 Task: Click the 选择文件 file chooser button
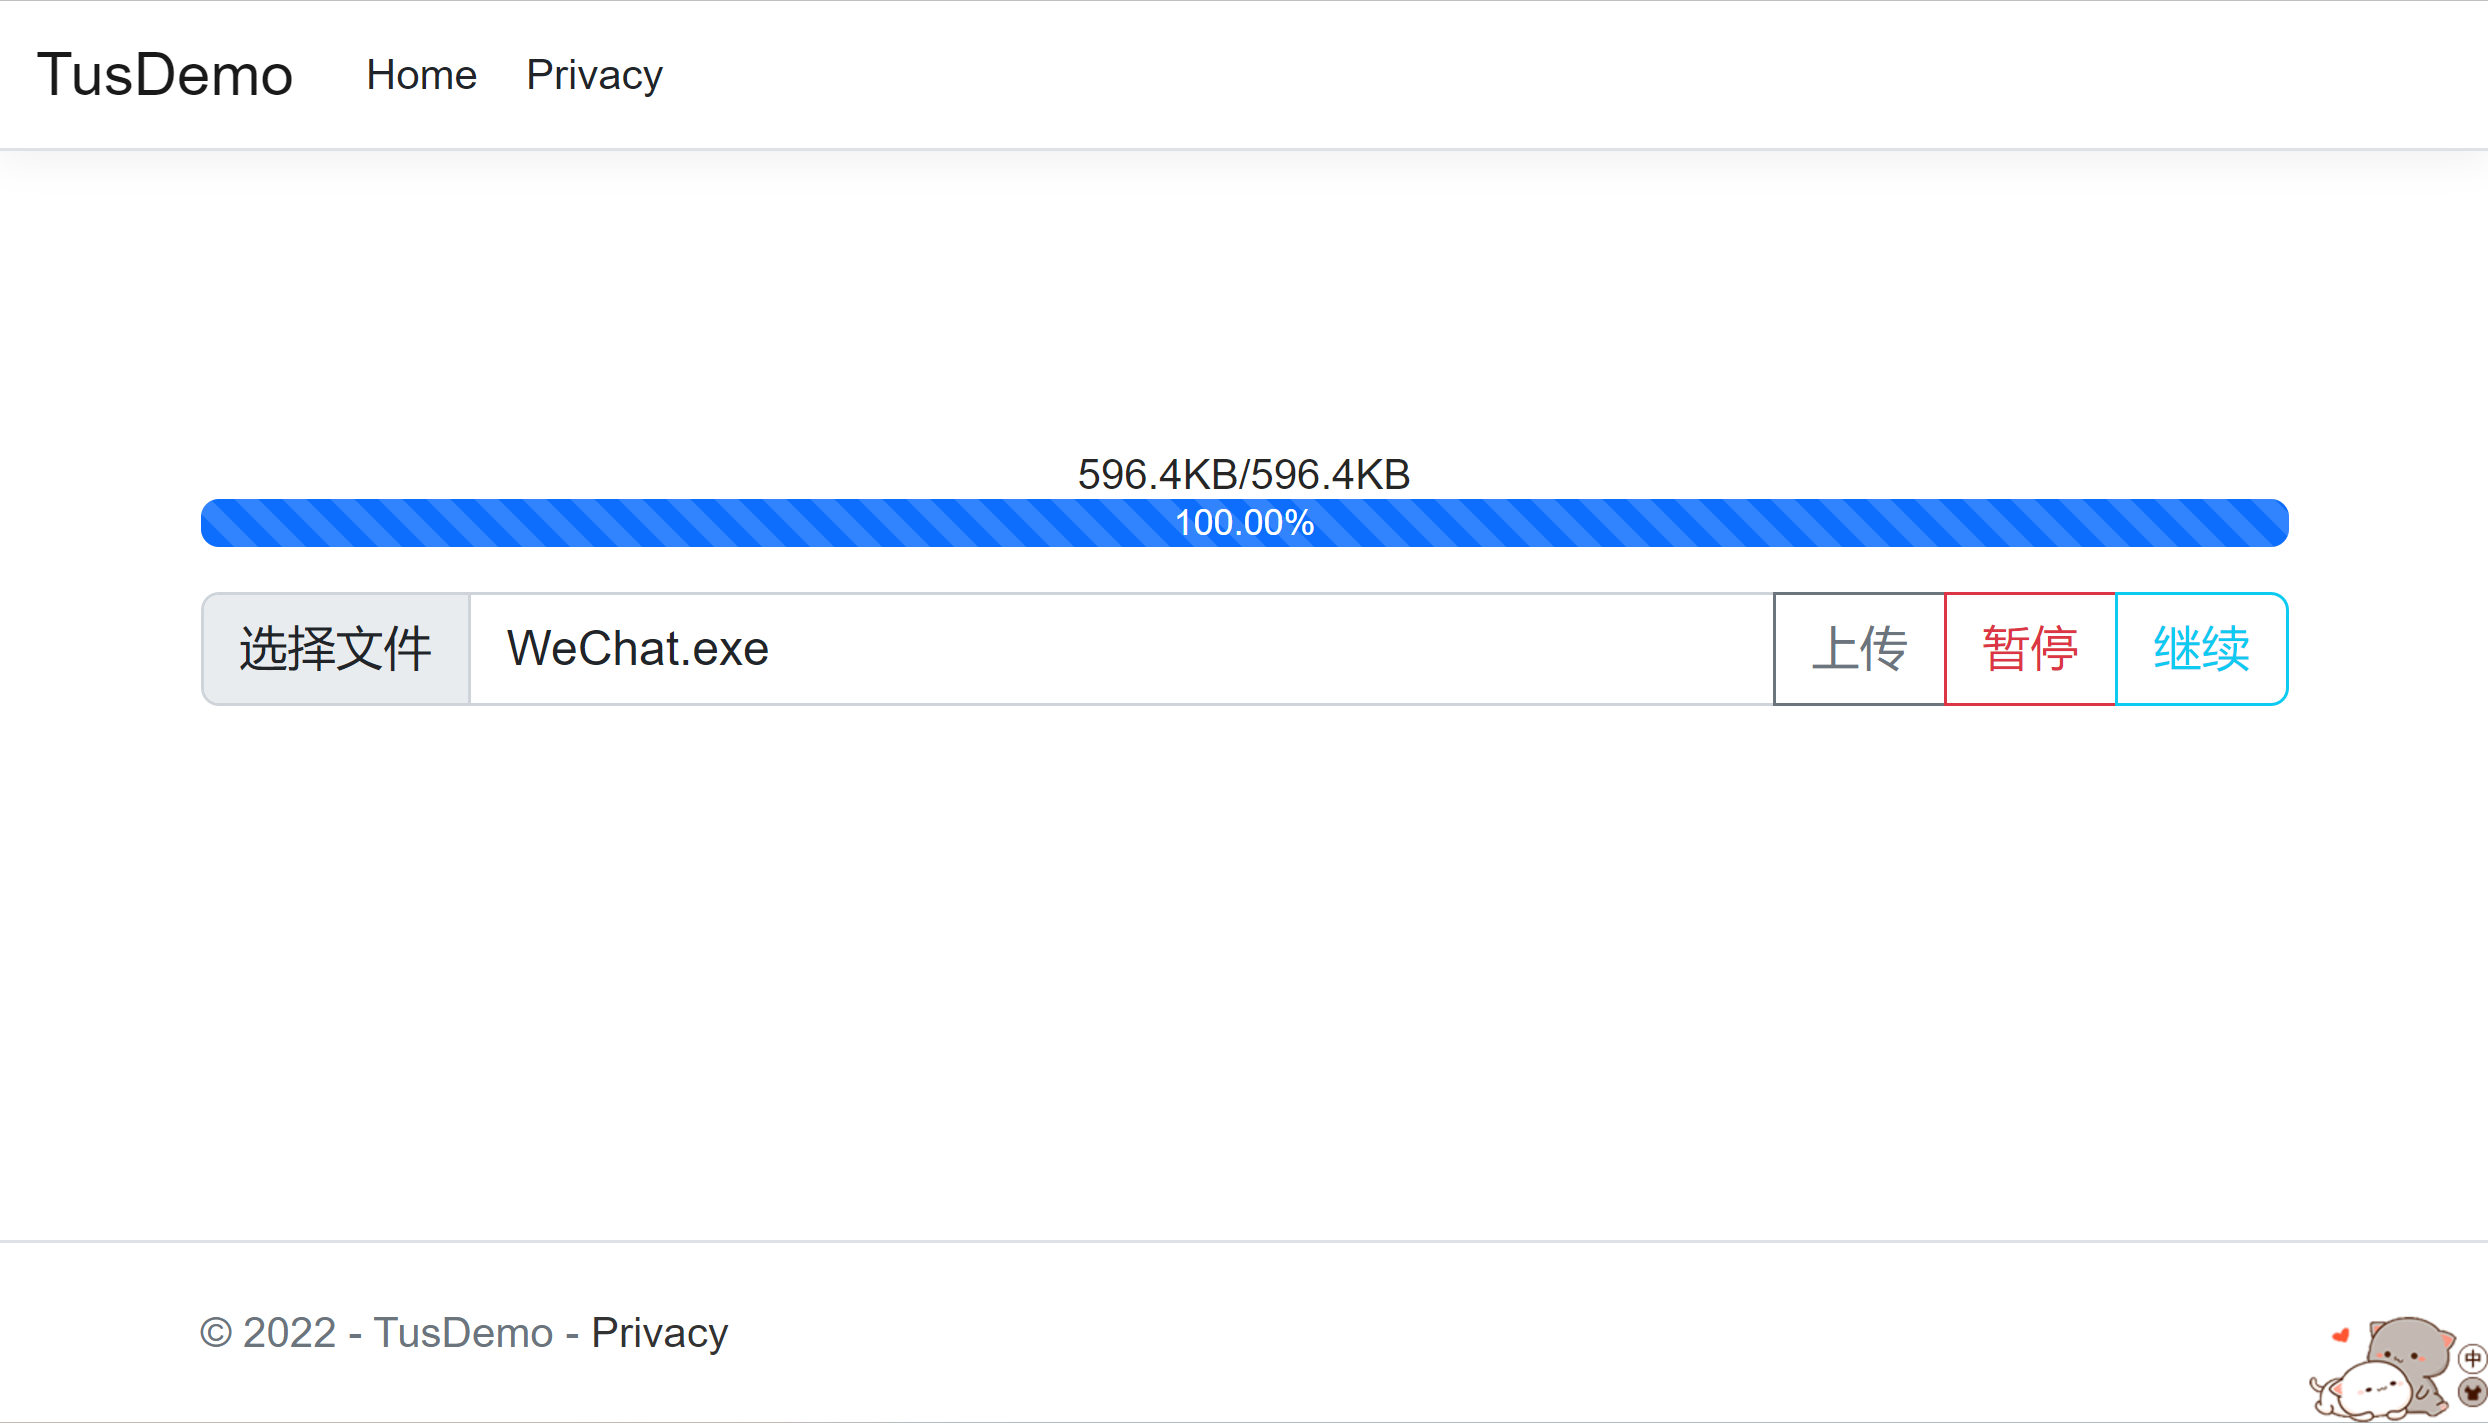[x=336, y=649]
